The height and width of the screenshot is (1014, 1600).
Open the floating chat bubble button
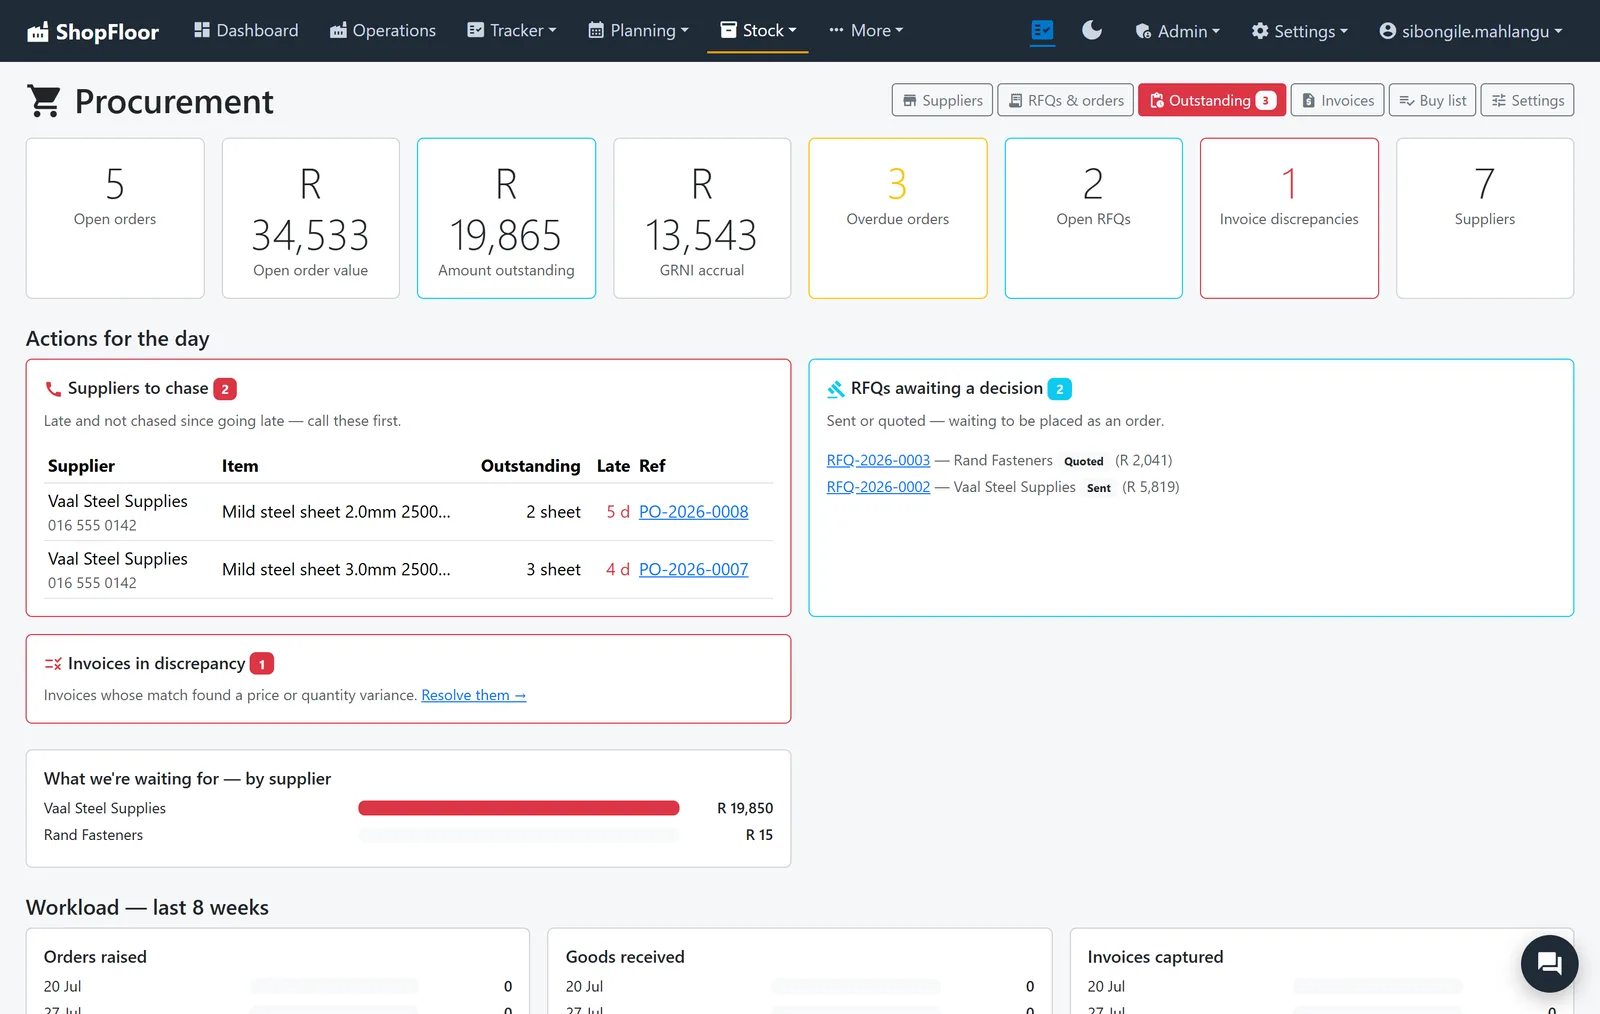1549,964
